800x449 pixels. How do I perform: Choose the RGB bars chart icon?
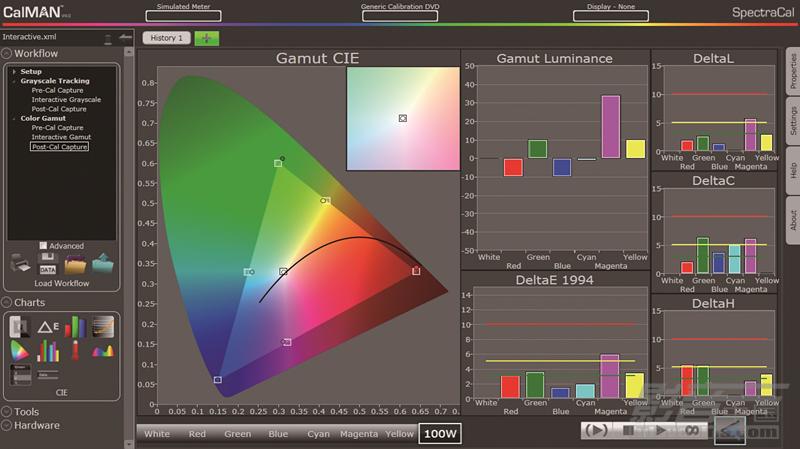click(75, 327)
